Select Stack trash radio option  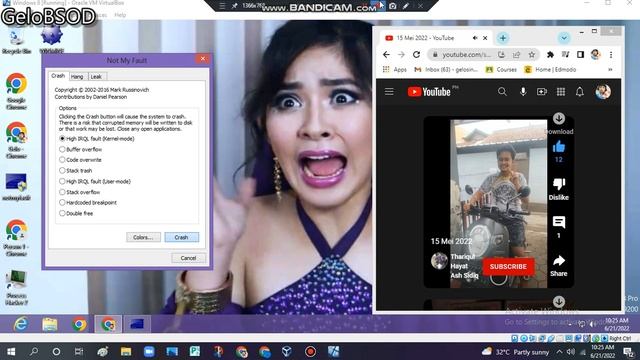point(62,171)
